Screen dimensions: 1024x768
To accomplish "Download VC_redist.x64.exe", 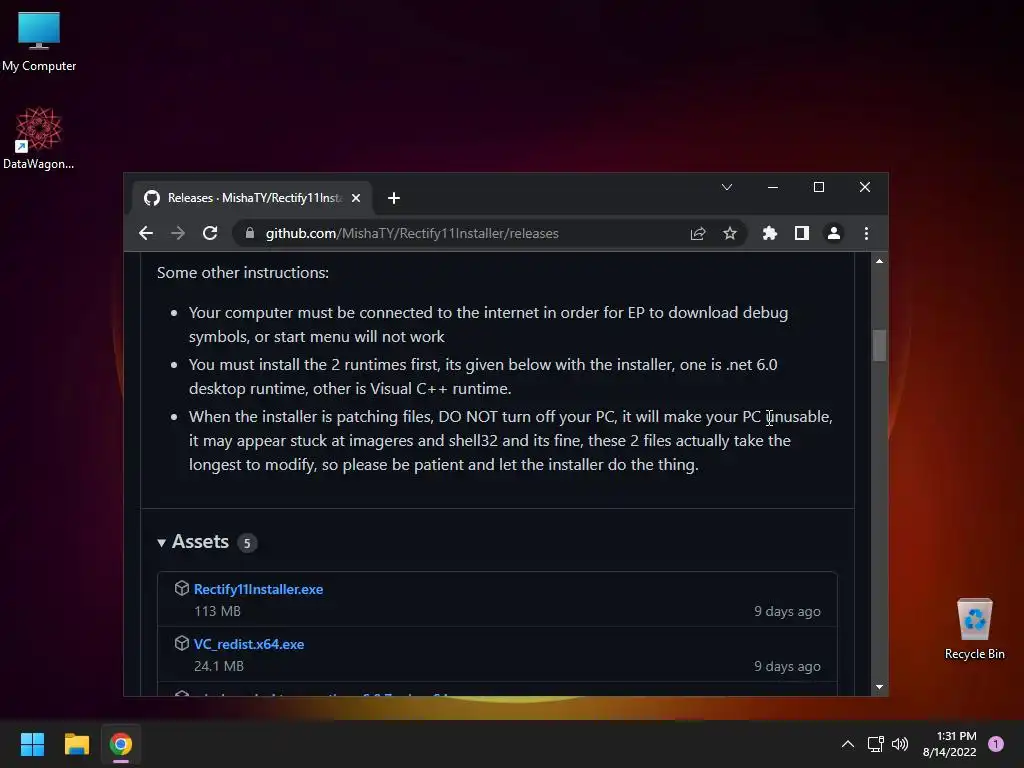I will (x=249, y=644).
